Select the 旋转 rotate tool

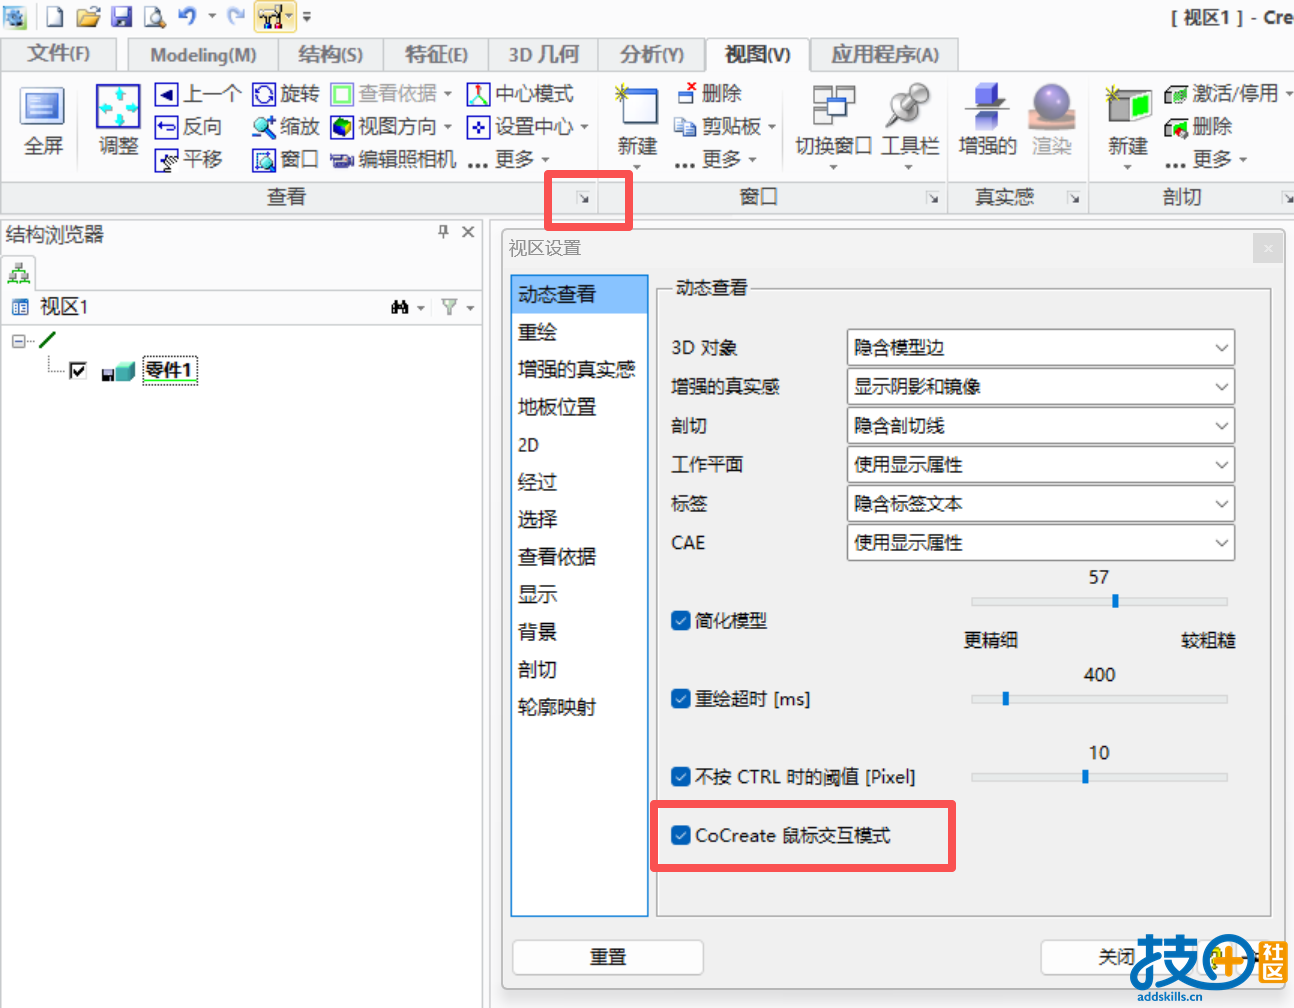point(286,94)
